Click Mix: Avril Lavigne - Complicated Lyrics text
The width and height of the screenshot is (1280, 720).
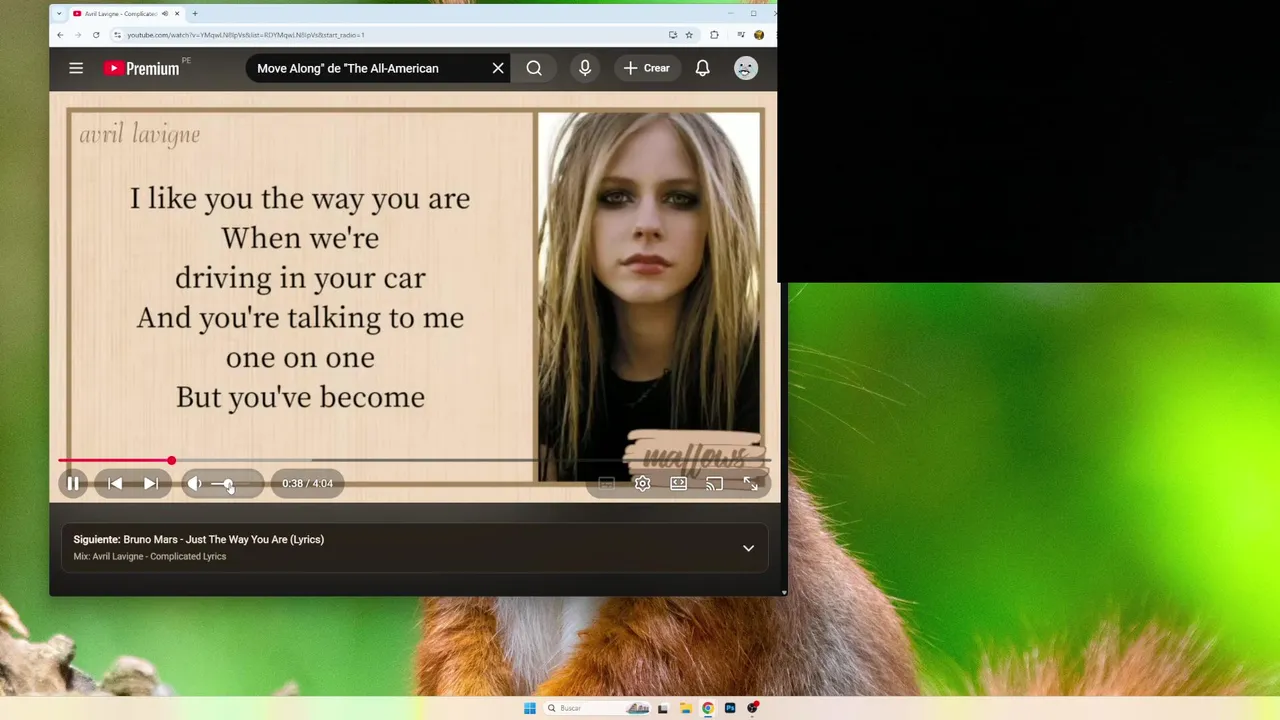[150, 557]
